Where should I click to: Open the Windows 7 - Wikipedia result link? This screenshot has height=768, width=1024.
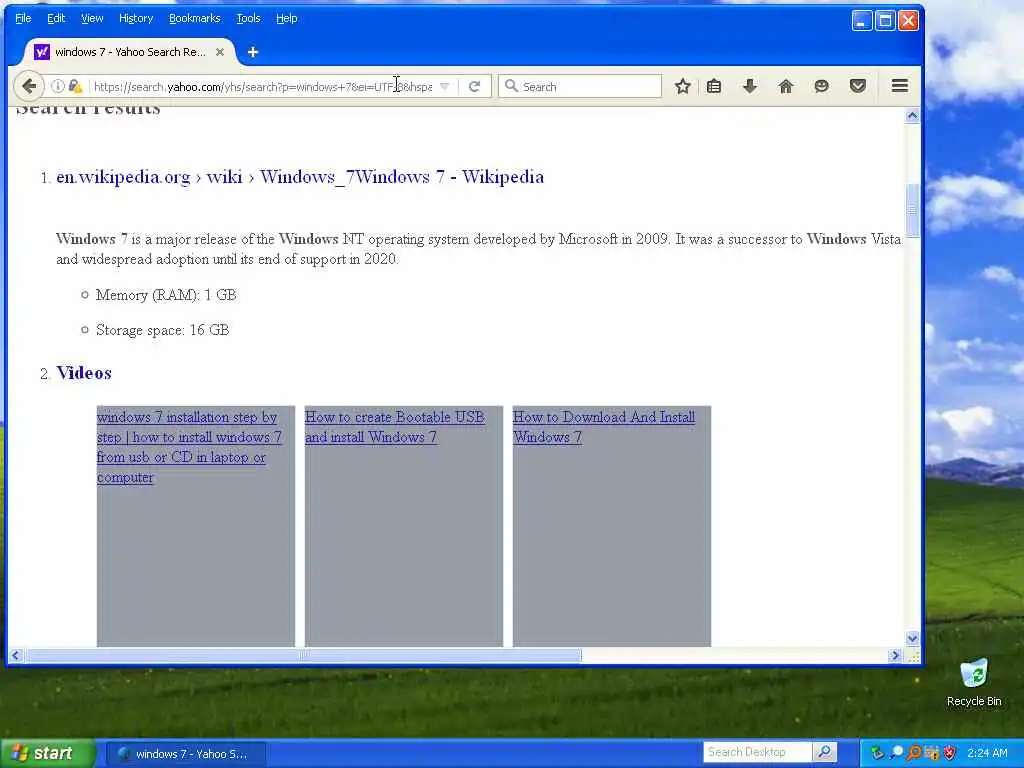pos(300,177)
